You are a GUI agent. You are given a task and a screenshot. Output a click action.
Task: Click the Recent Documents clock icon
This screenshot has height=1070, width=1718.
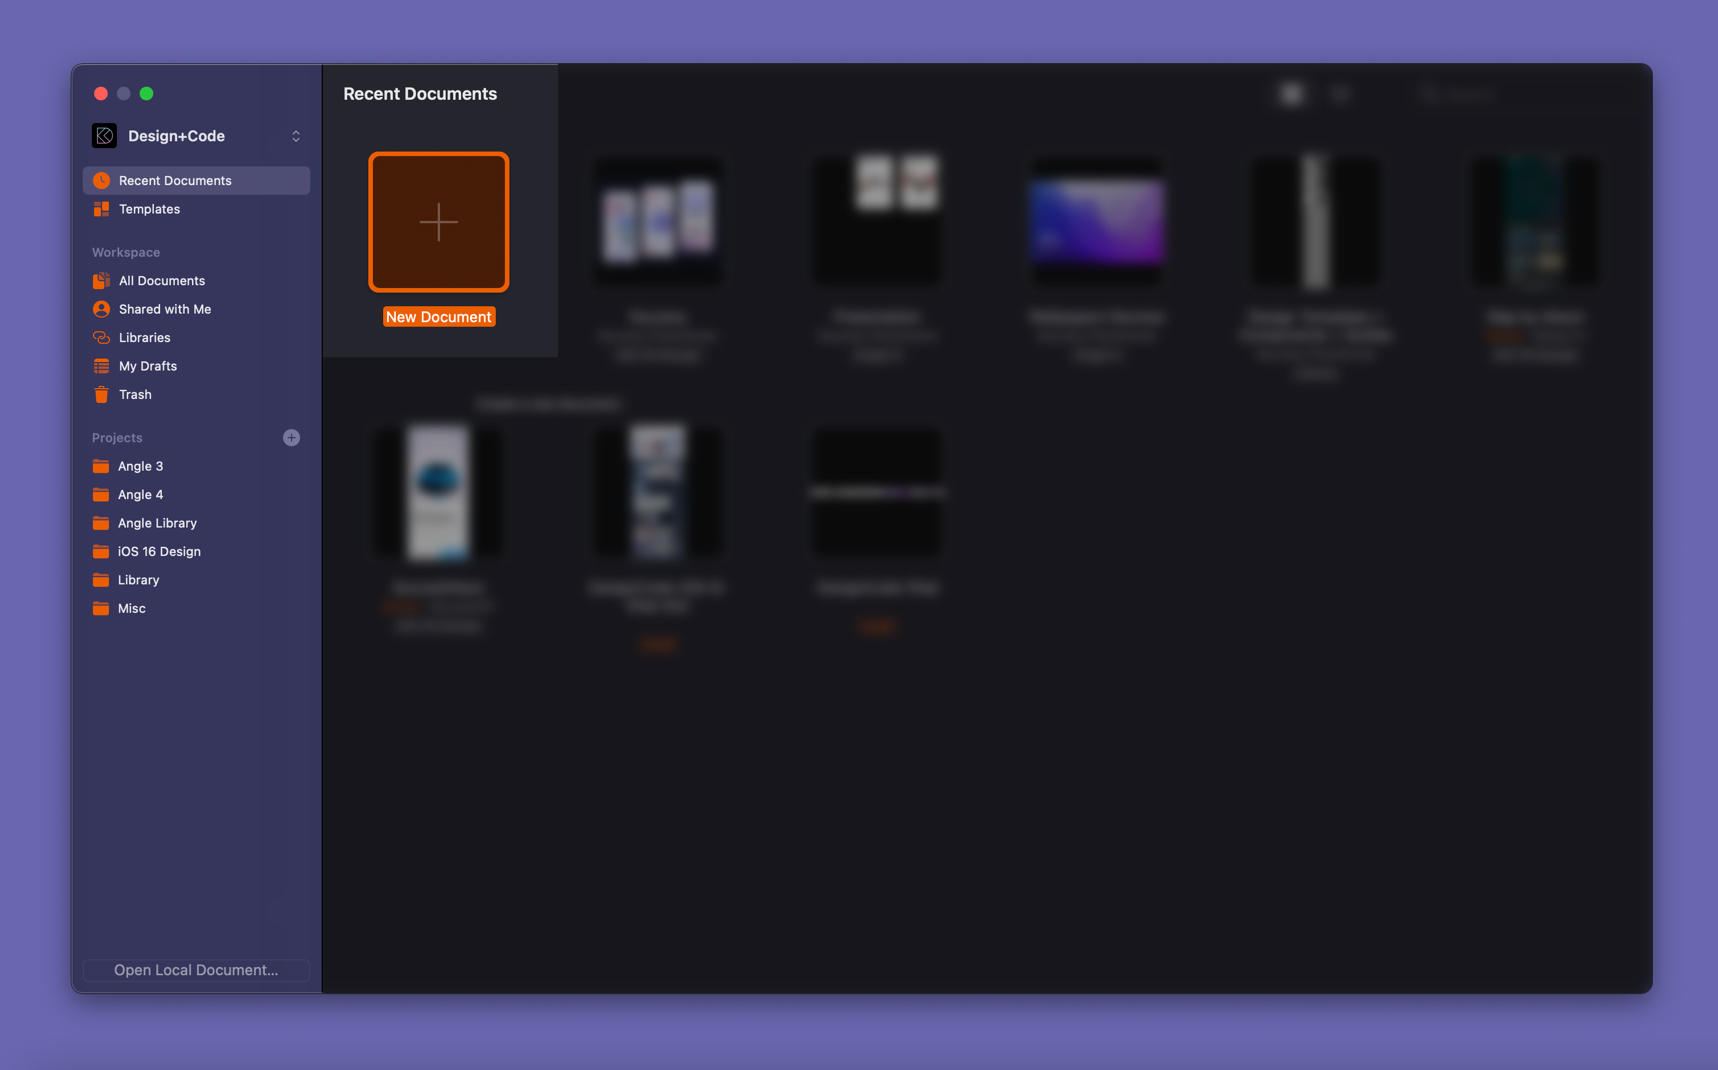point(101,181)
